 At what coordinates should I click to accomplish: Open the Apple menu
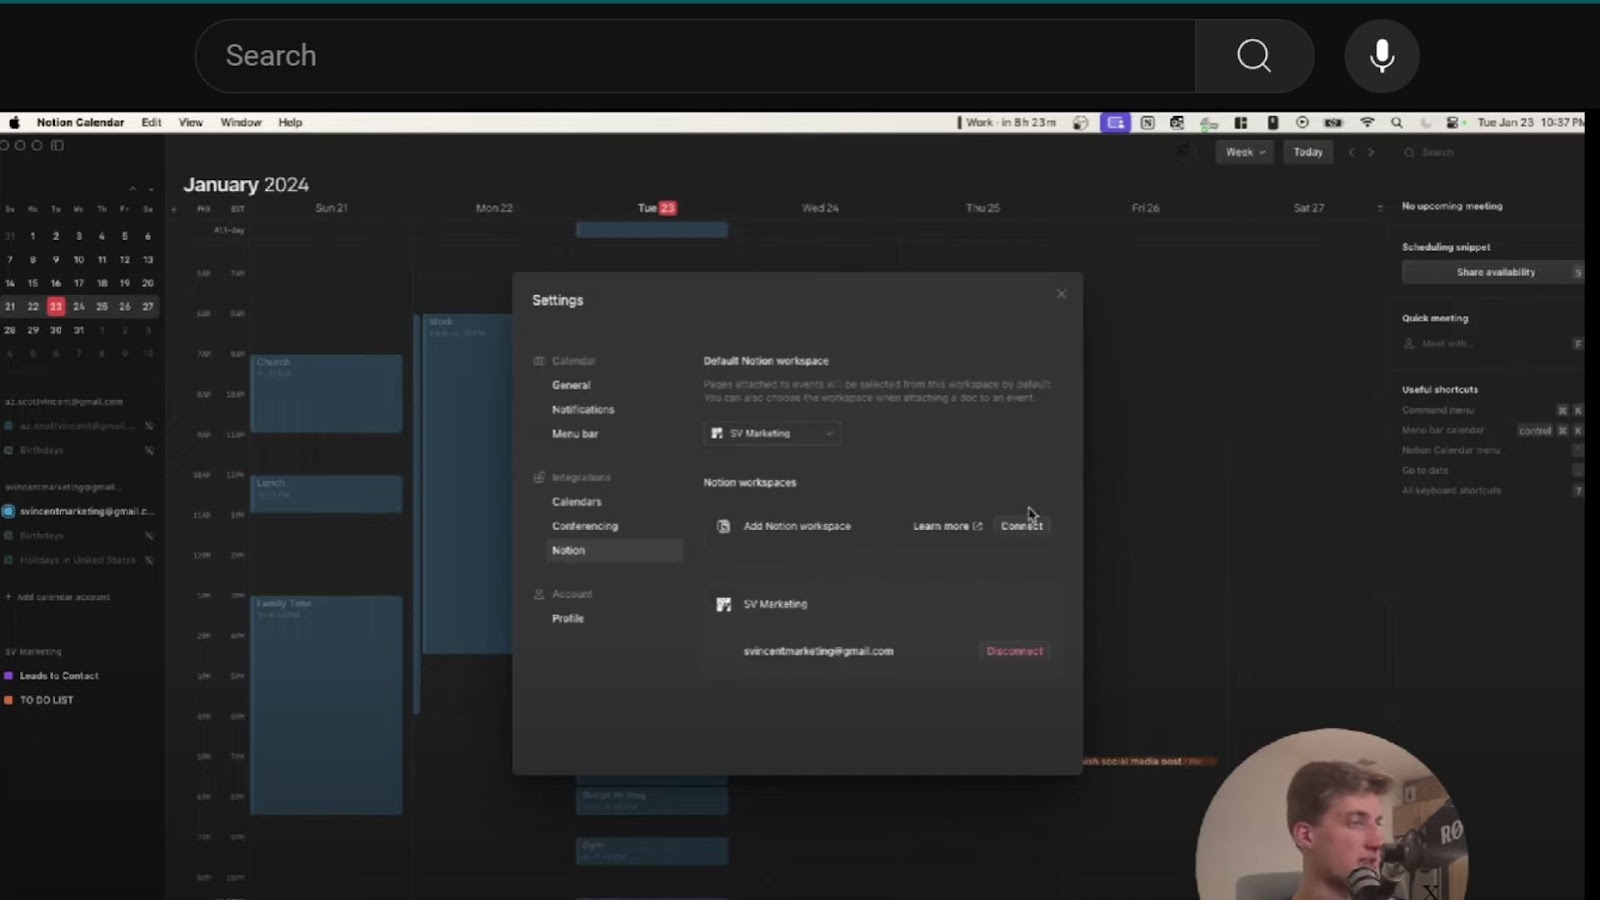pyautogui.click(x=14, y=122)
